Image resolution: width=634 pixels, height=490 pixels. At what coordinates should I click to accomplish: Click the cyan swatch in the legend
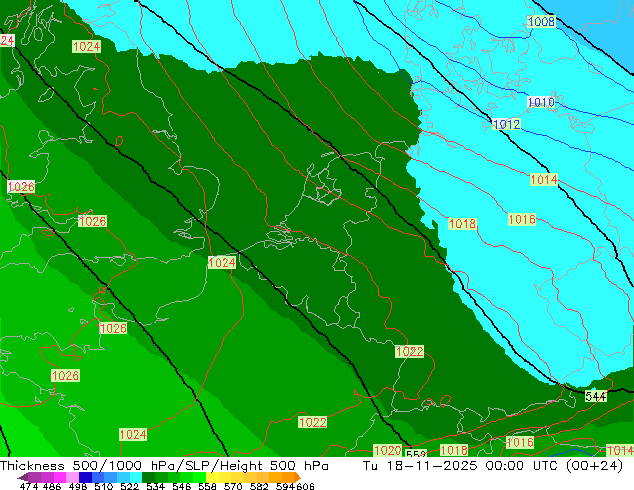pyautogui.click(x=135, y=477)
